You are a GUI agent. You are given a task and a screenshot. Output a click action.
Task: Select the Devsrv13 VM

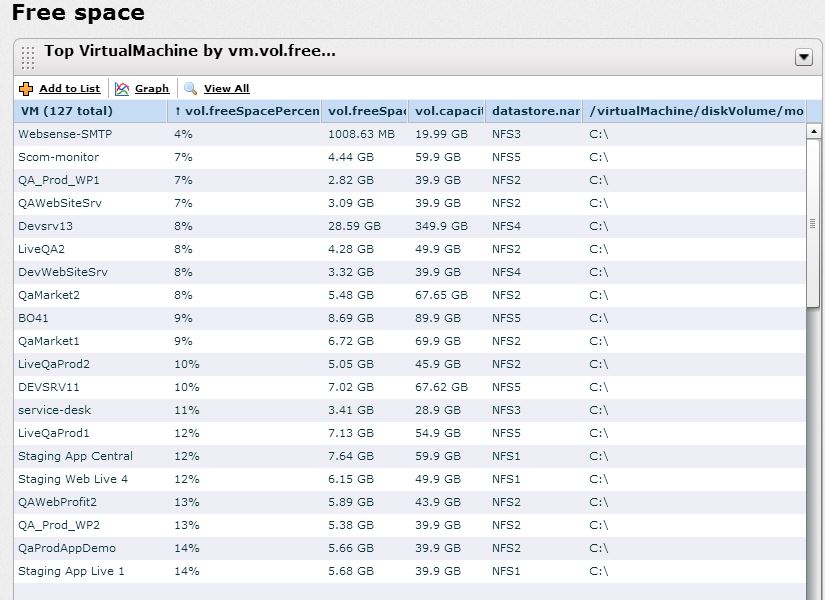coord(45,226)
